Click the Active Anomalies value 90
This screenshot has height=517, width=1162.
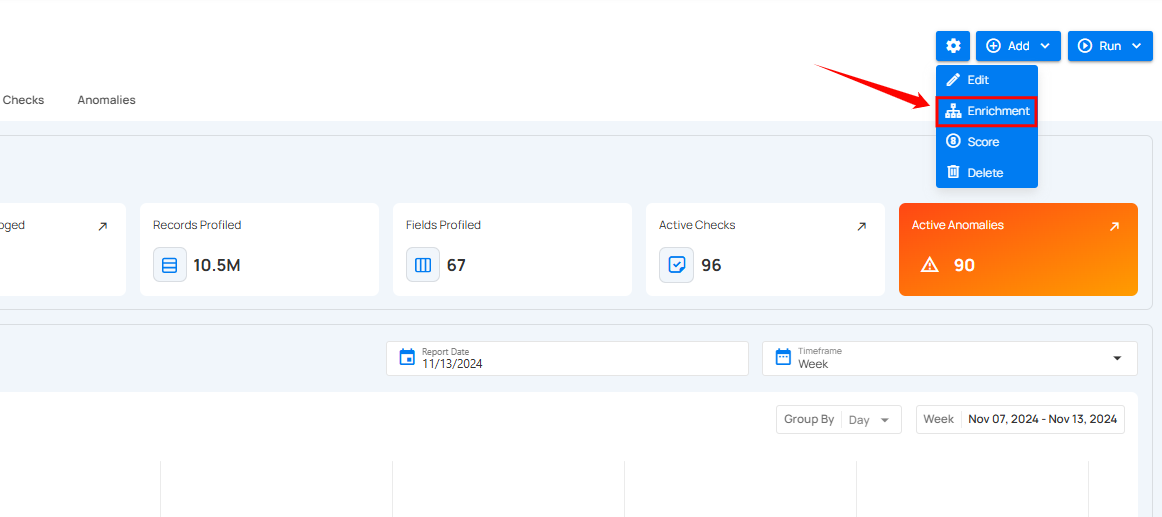point(964,265)
